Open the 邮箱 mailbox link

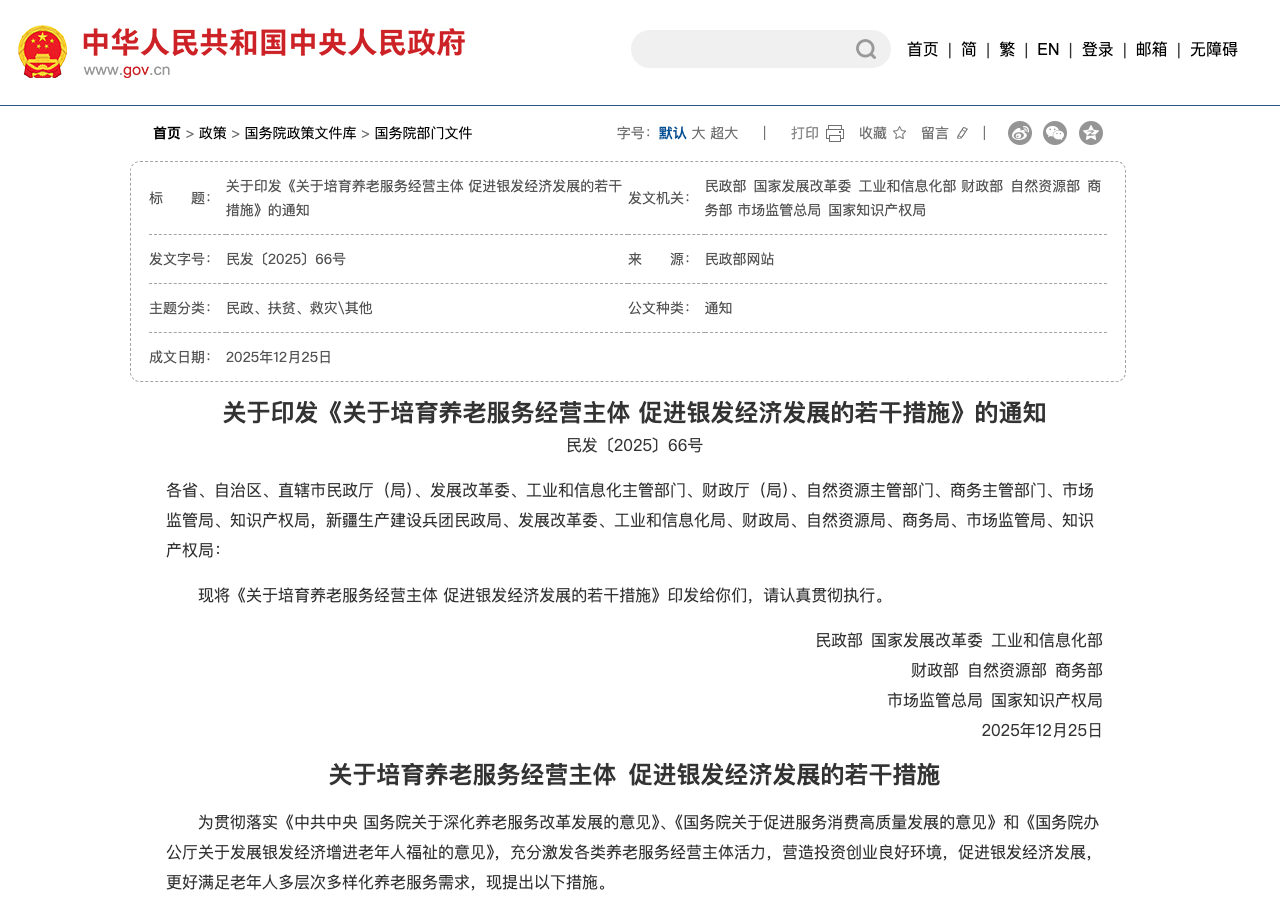(x=1152, y=49)
